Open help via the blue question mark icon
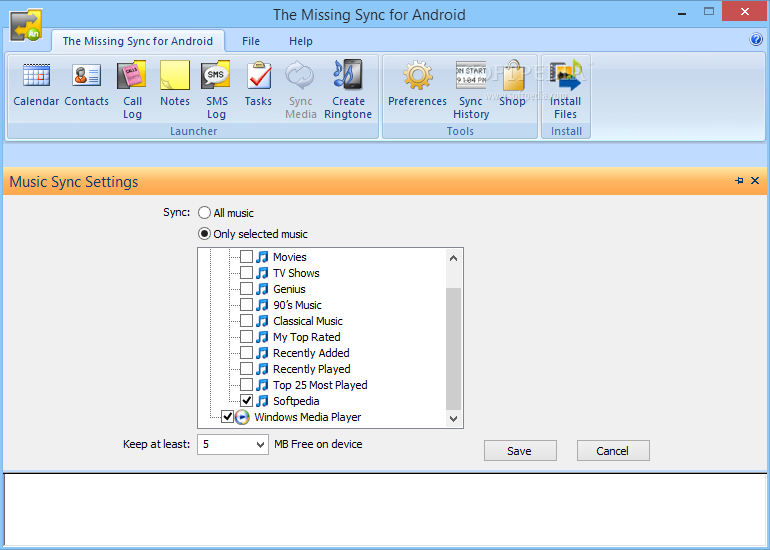Image resolution: width=770 pixels, height=550 pixels. [x=756, y=40]
